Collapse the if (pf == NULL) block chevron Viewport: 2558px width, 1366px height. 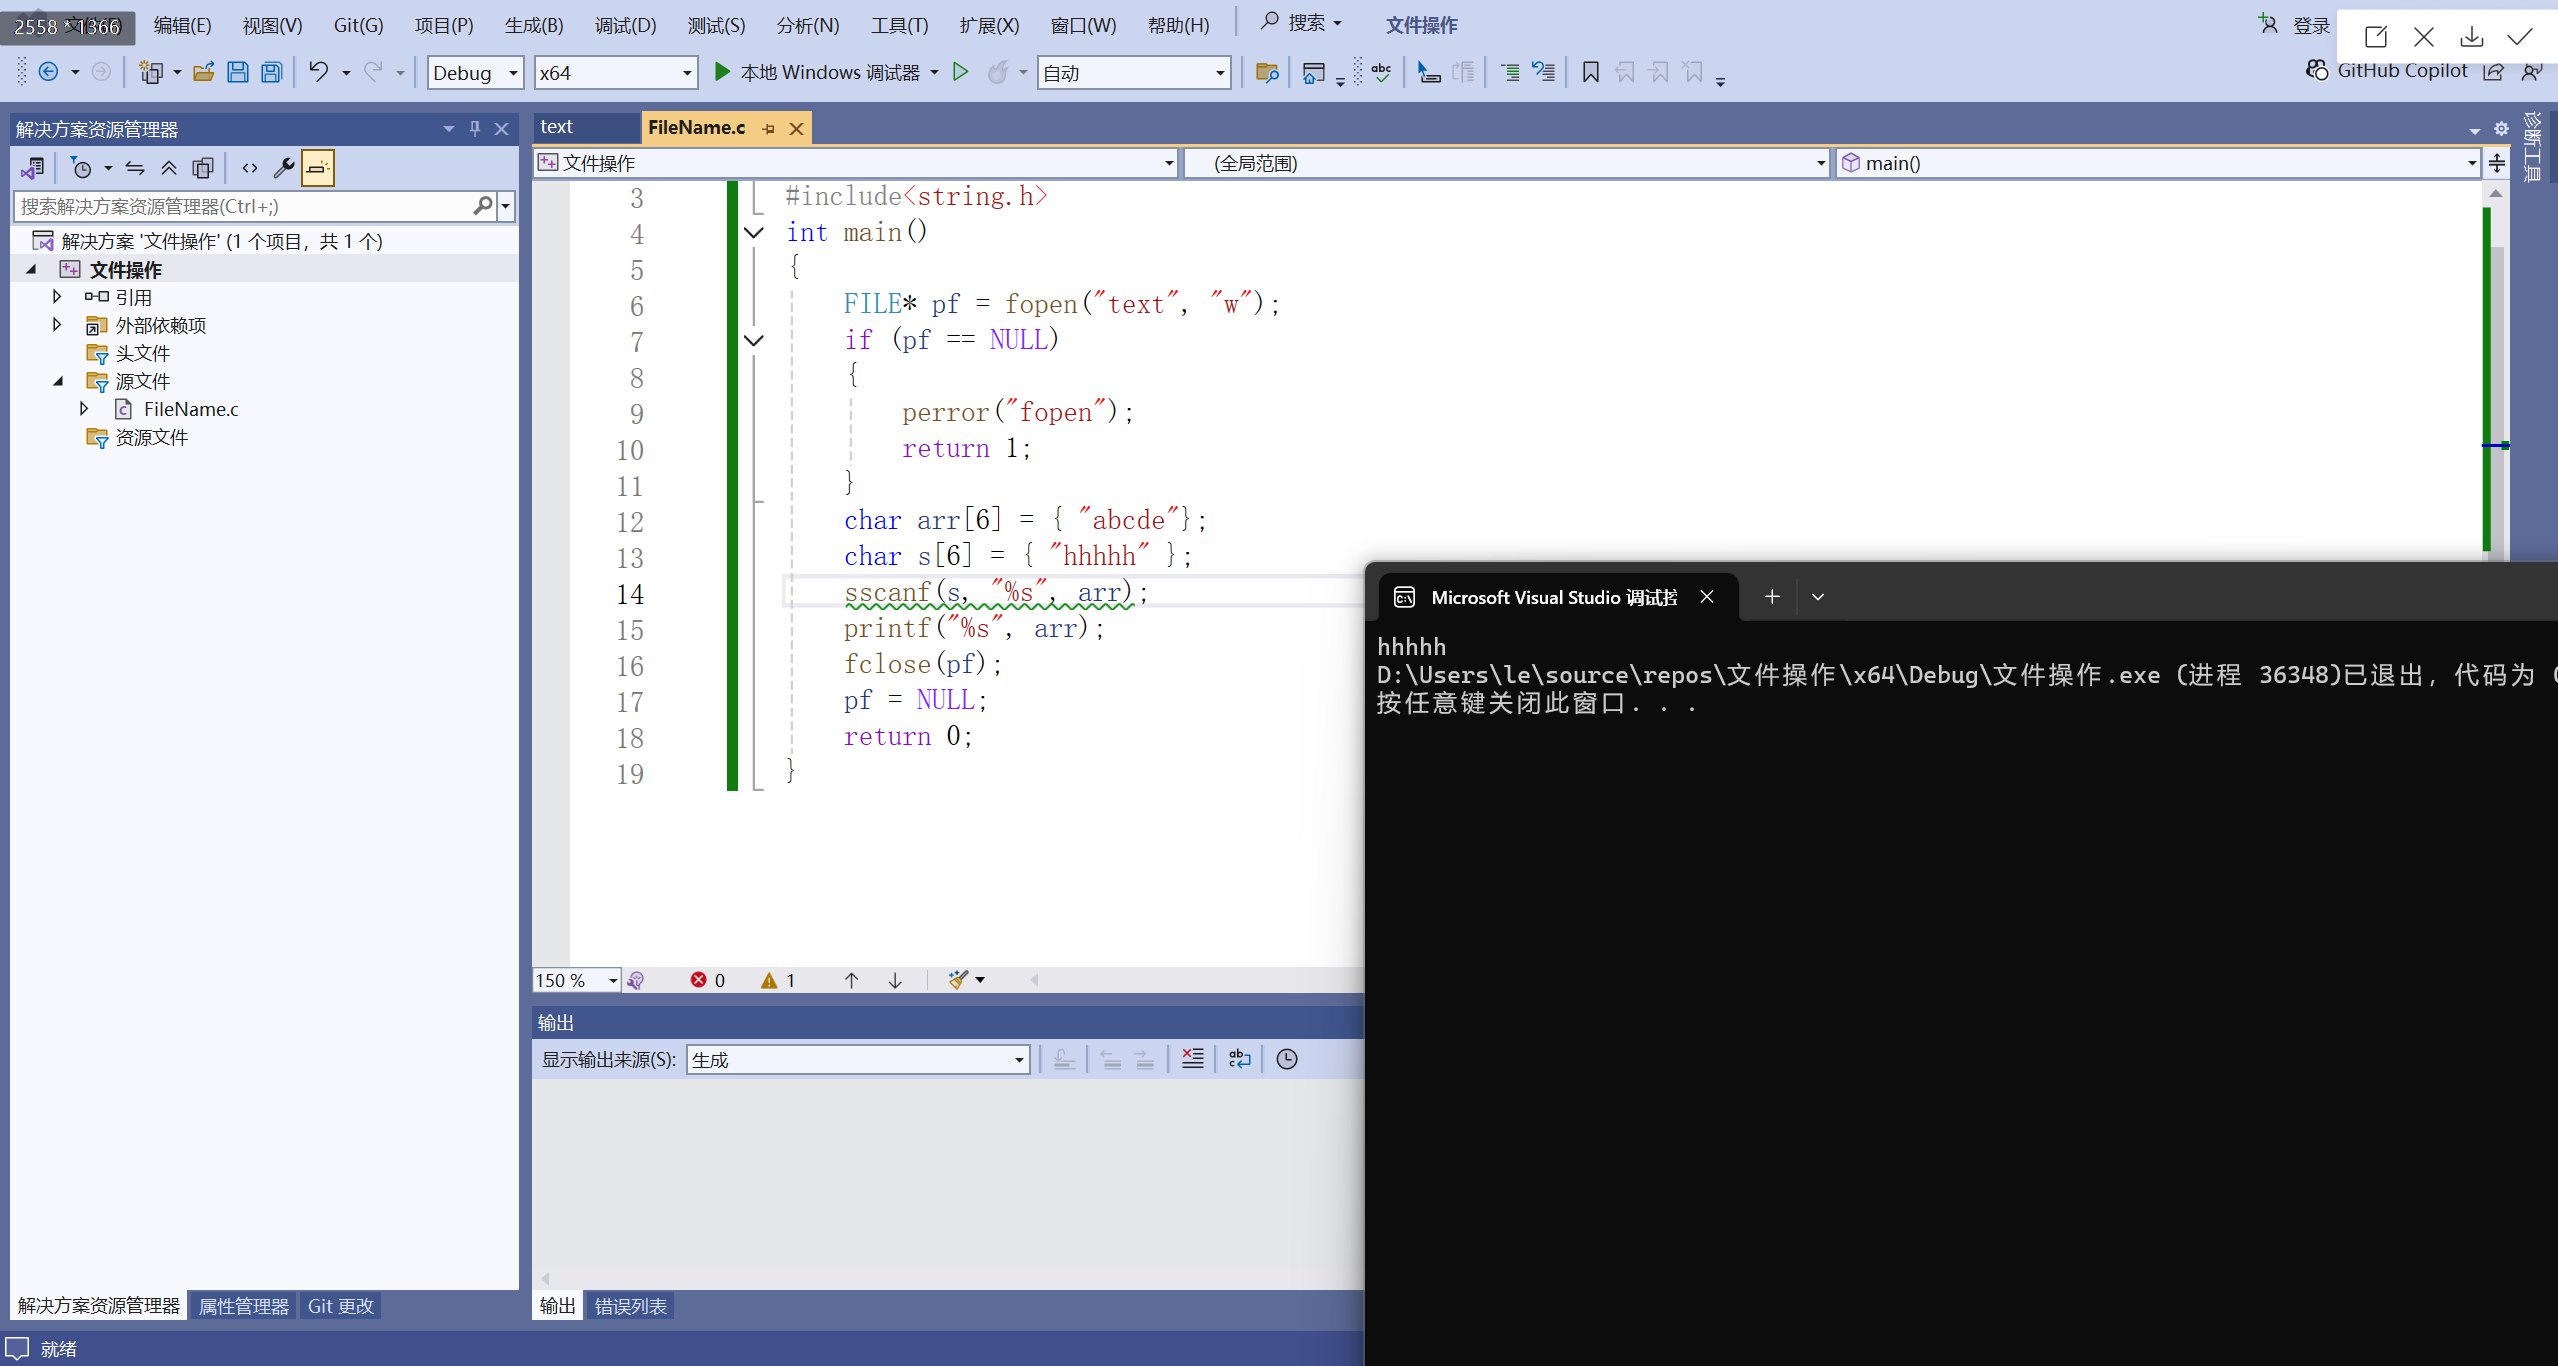point(754,340)
